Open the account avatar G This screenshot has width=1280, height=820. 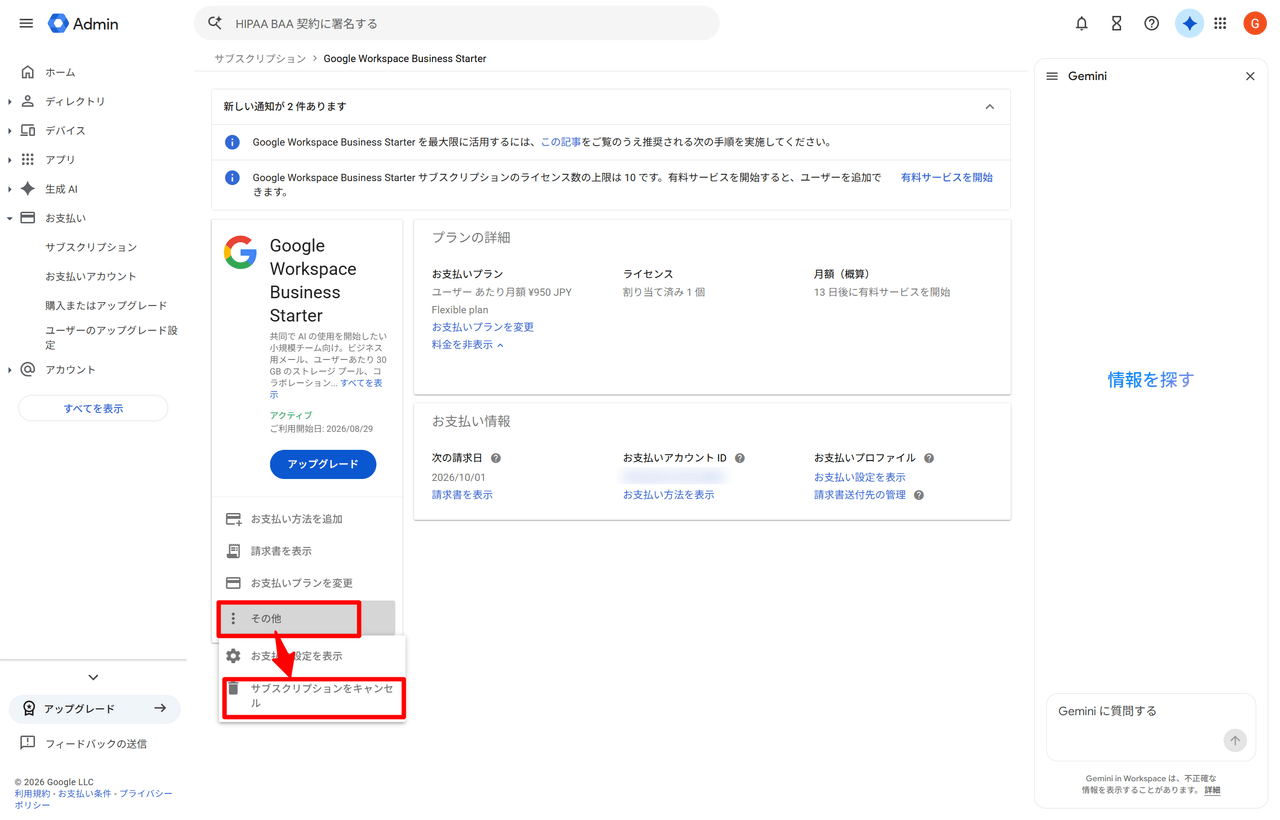point(1255,23)
